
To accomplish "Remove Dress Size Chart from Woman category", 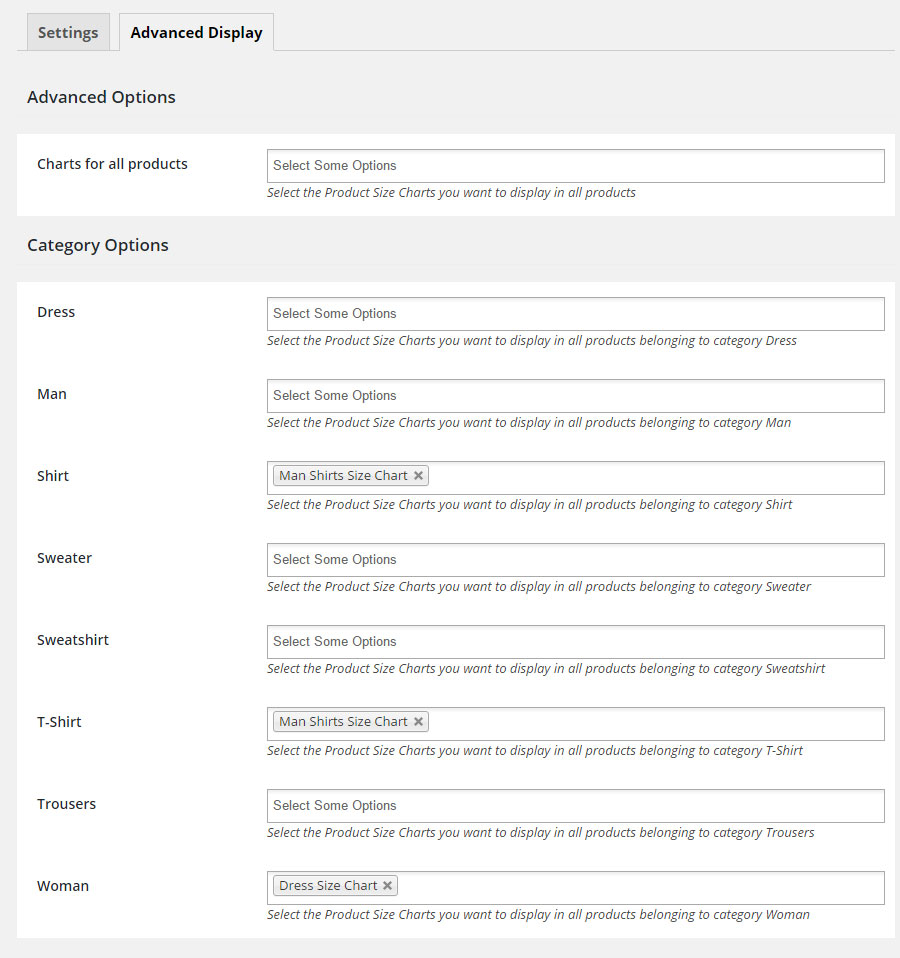I will (387, 886).
